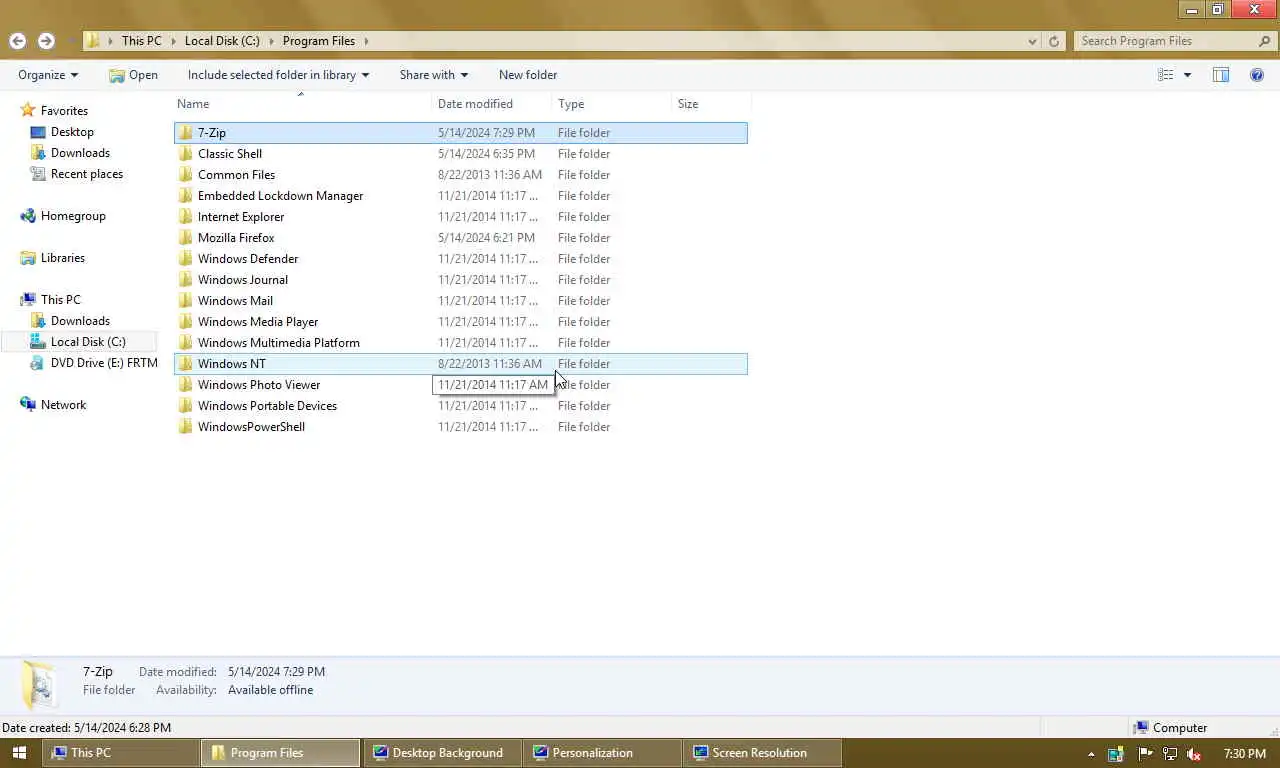This screenshot has width=1280, height=768.
Task: Navigate to Local Disk (C:) in the address bar
Action: click(x=222, y=41)
